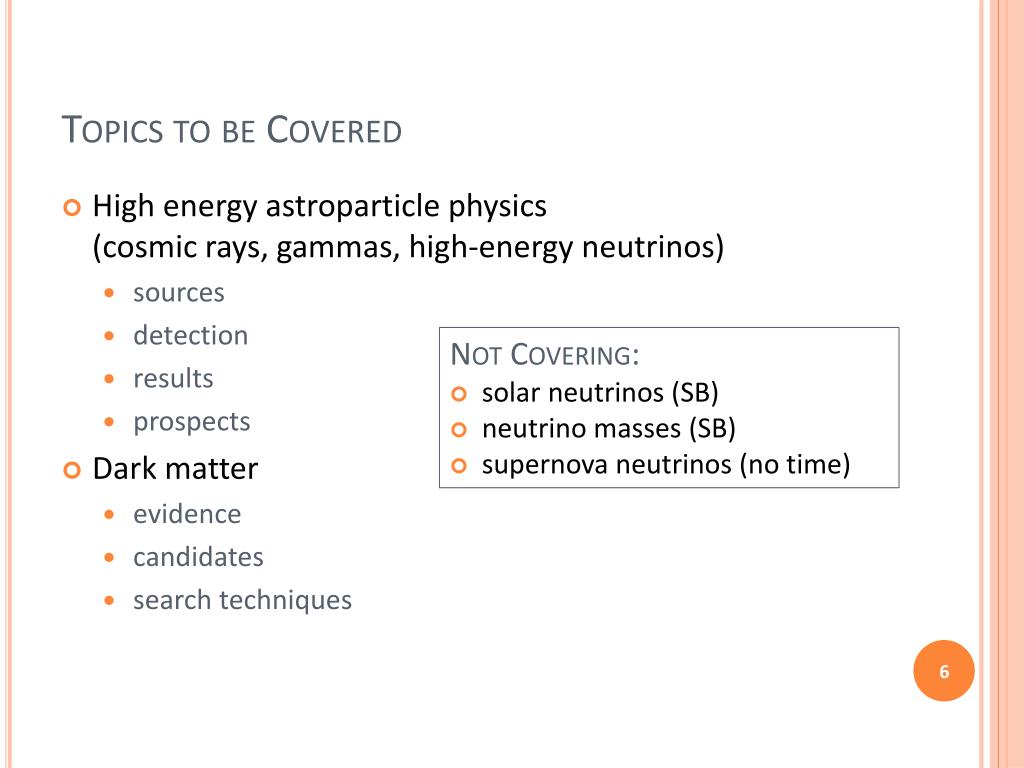
Task: Click the cosmic rays, gammas parenthetical line
Action: tap(408, 248)
